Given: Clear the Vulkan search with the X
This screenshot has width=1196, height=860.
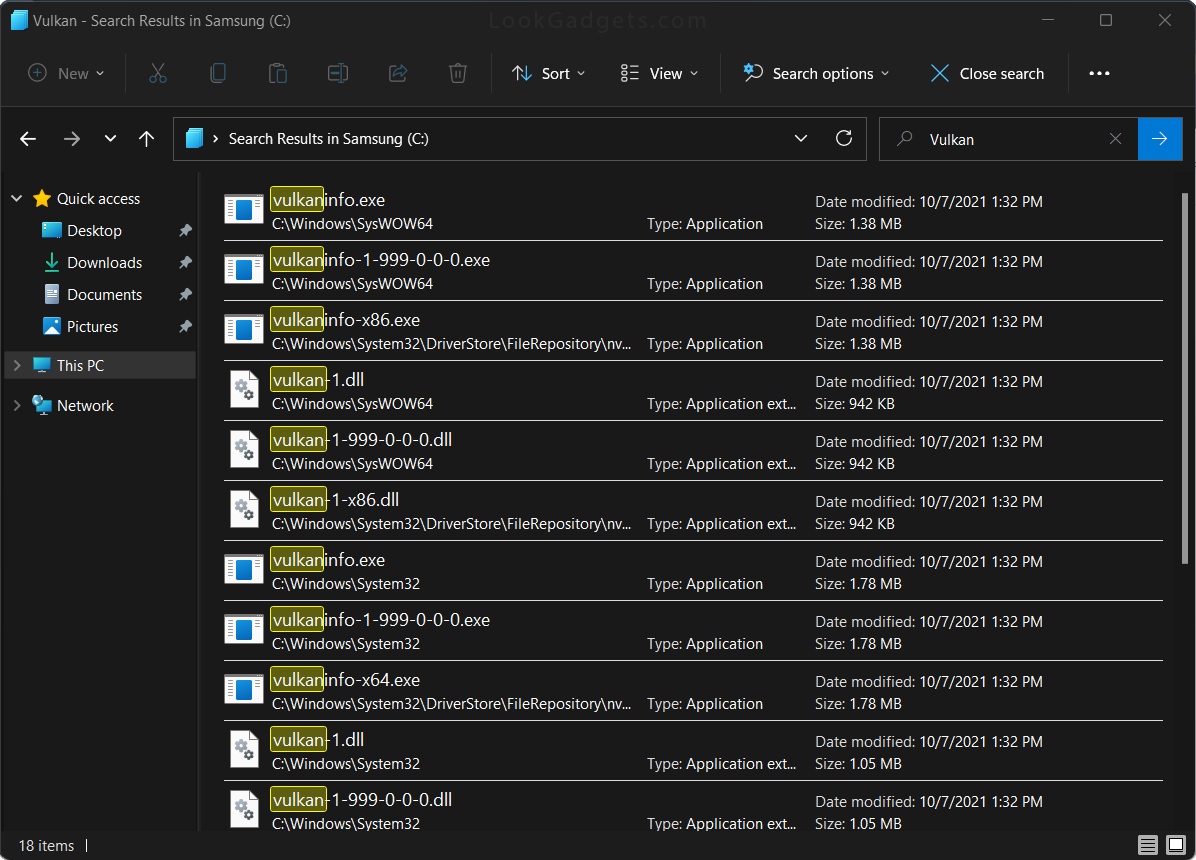Looking at the screenshot, I should pyautogui.click(x=1115, y=138).
